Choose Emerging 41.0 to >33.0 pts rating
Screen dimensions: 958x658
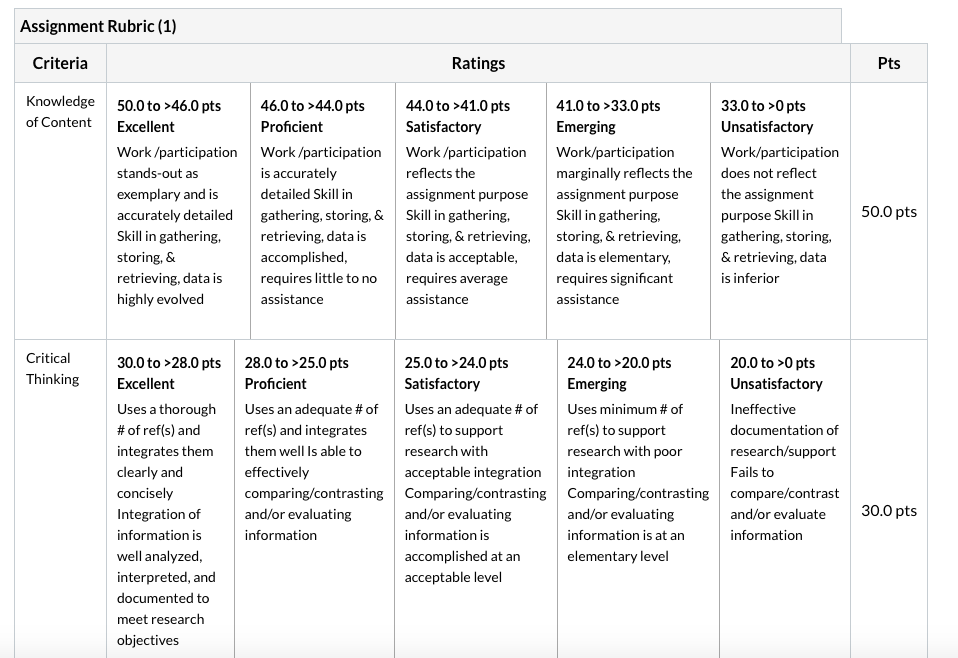[x=629, y=211]
